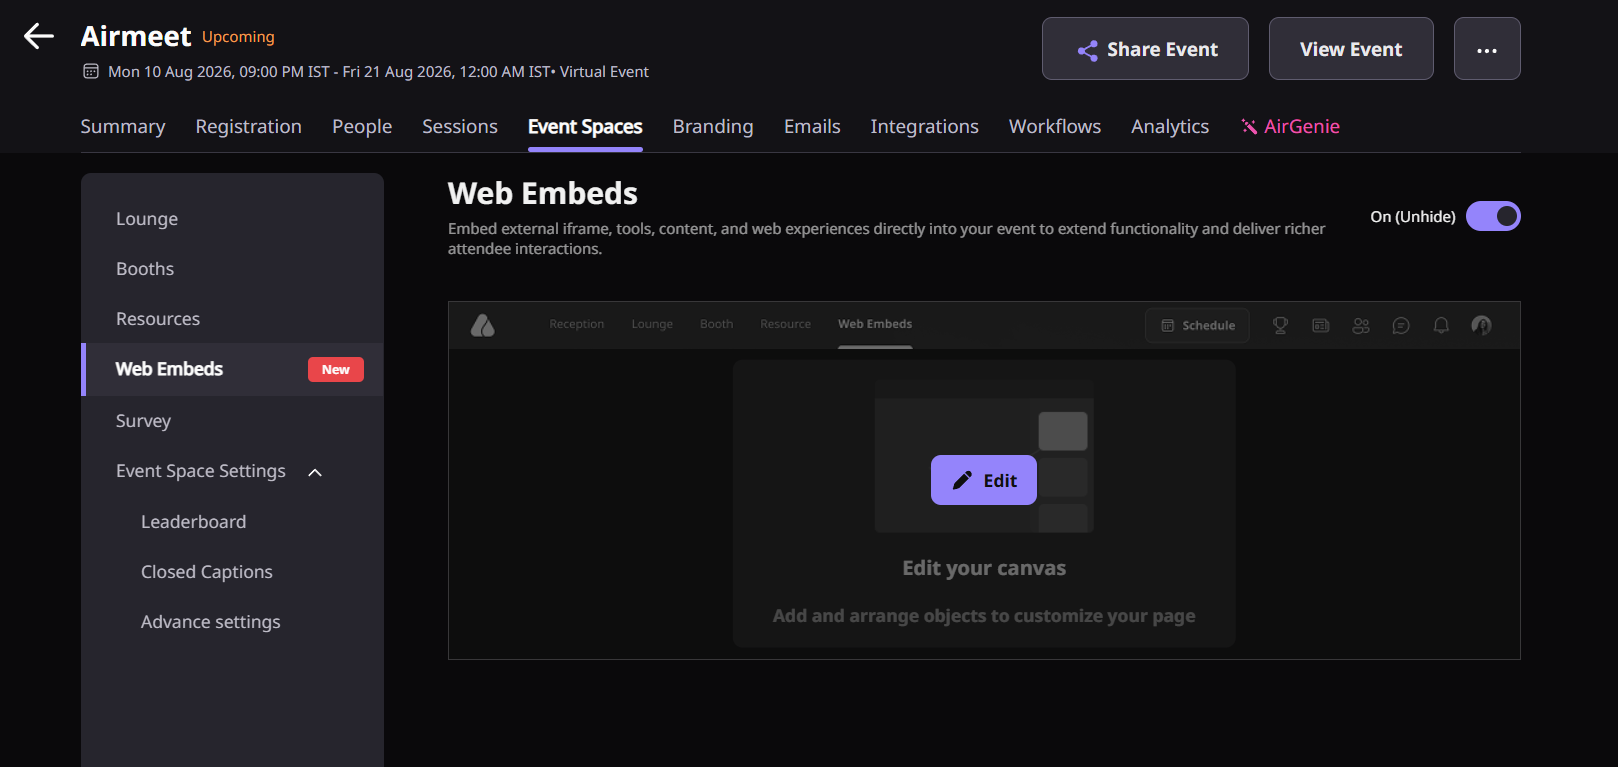Open the AirGenie tab

tap(1290, 127)
